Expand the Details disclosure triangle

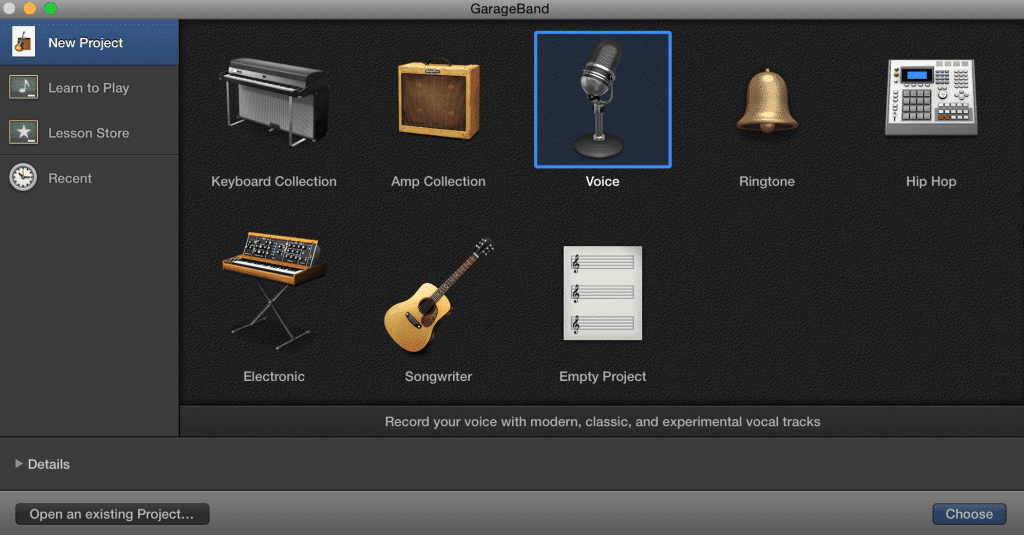pyautogui.click(x=19, y=464)
